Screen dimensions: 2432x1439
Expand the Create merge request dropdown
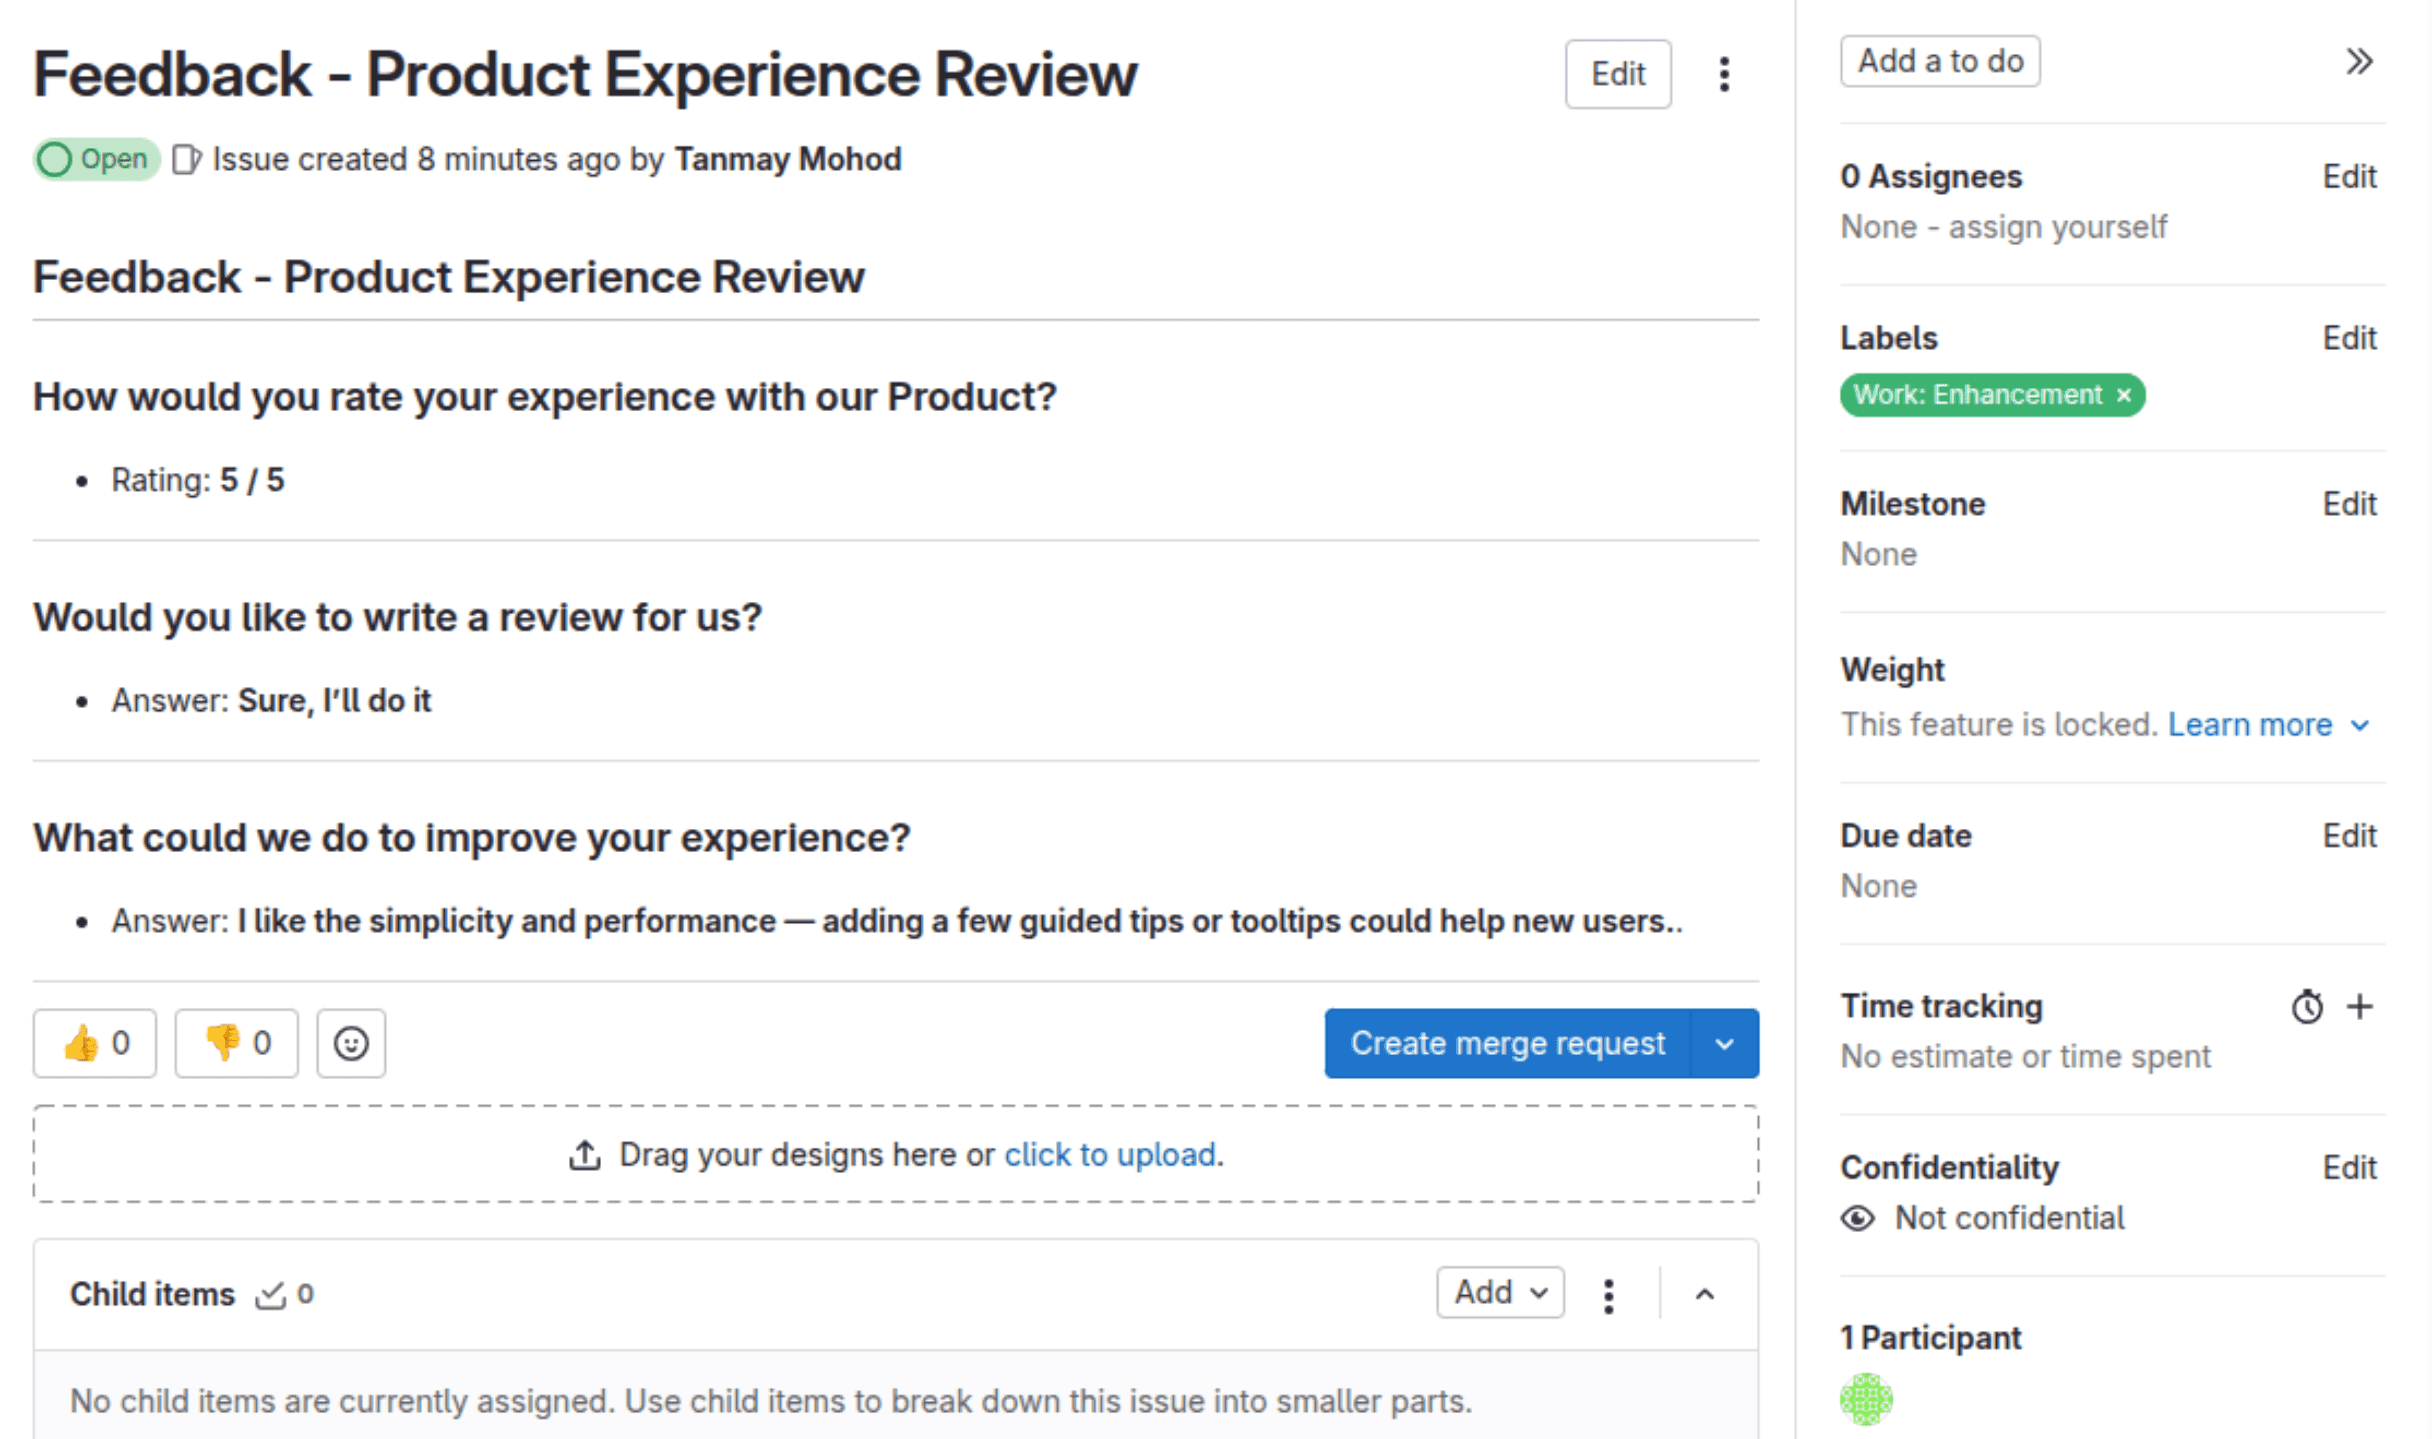tap(1724, 1043)
